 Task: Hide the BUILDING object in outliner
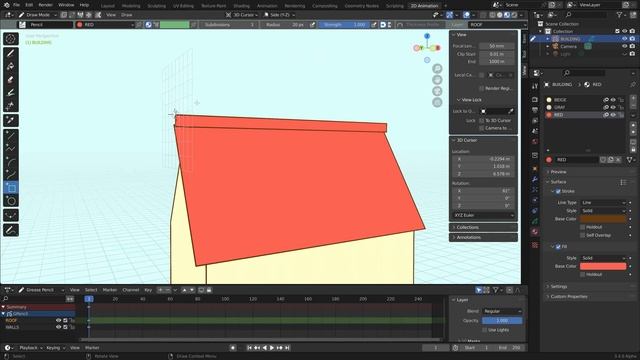point(624,39)
